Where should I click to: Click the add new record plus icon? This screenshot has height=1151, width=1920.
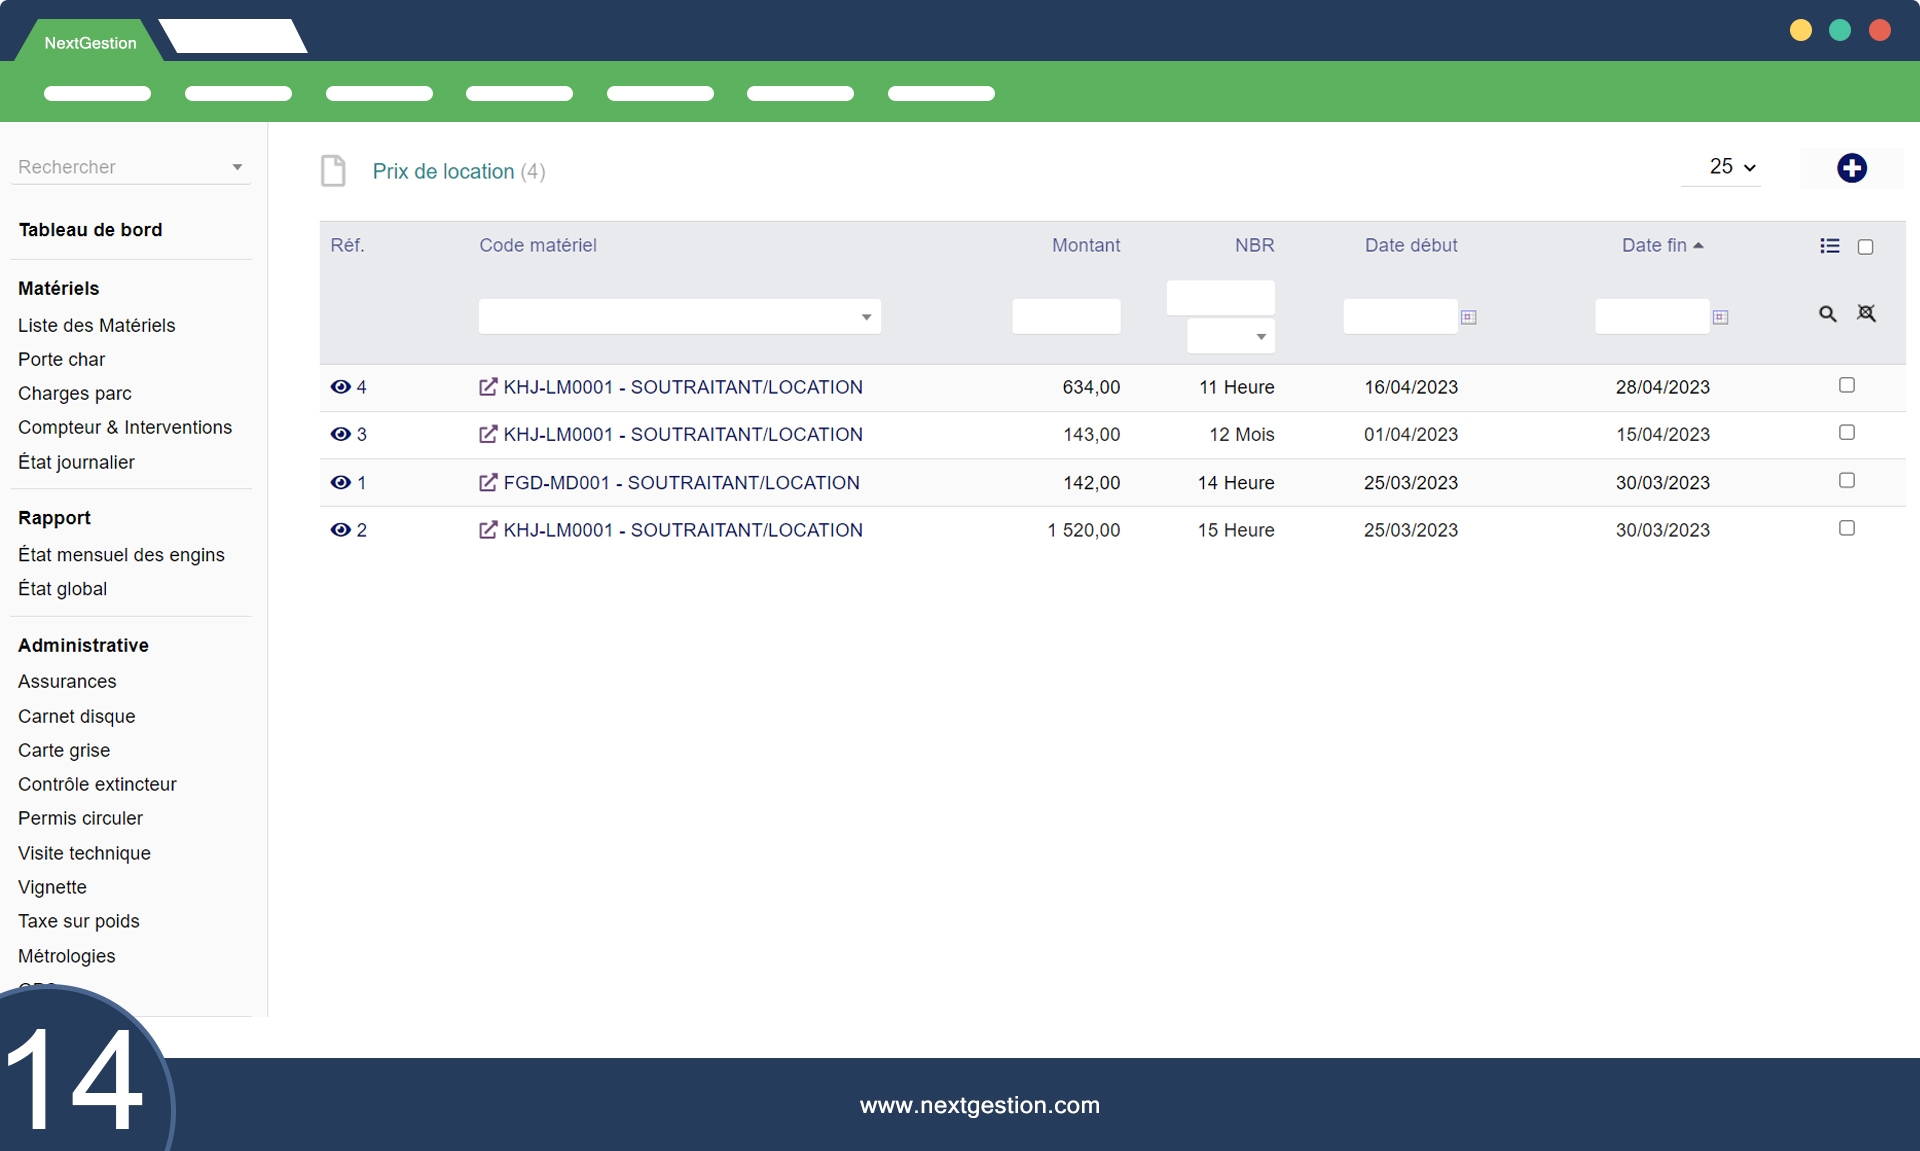point(1851,168)
